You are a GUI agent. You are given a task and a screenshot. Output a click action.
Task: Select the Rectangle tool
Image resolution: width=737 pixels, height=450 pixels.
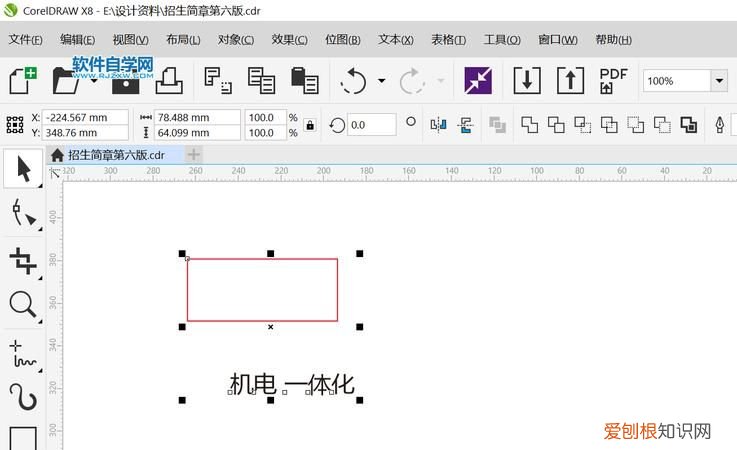(x=23, y=438)
